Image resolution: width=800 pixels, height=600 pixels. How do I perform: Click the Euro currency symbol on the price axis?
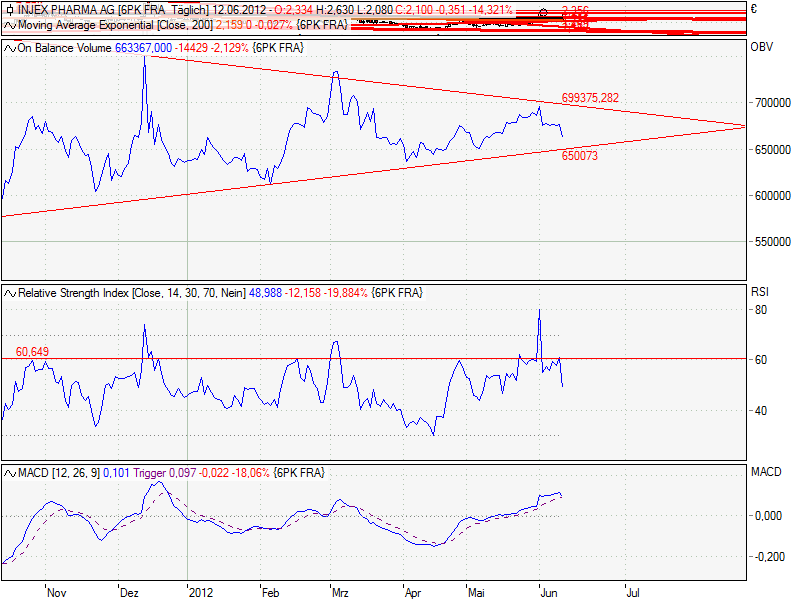tap(754, 9)
